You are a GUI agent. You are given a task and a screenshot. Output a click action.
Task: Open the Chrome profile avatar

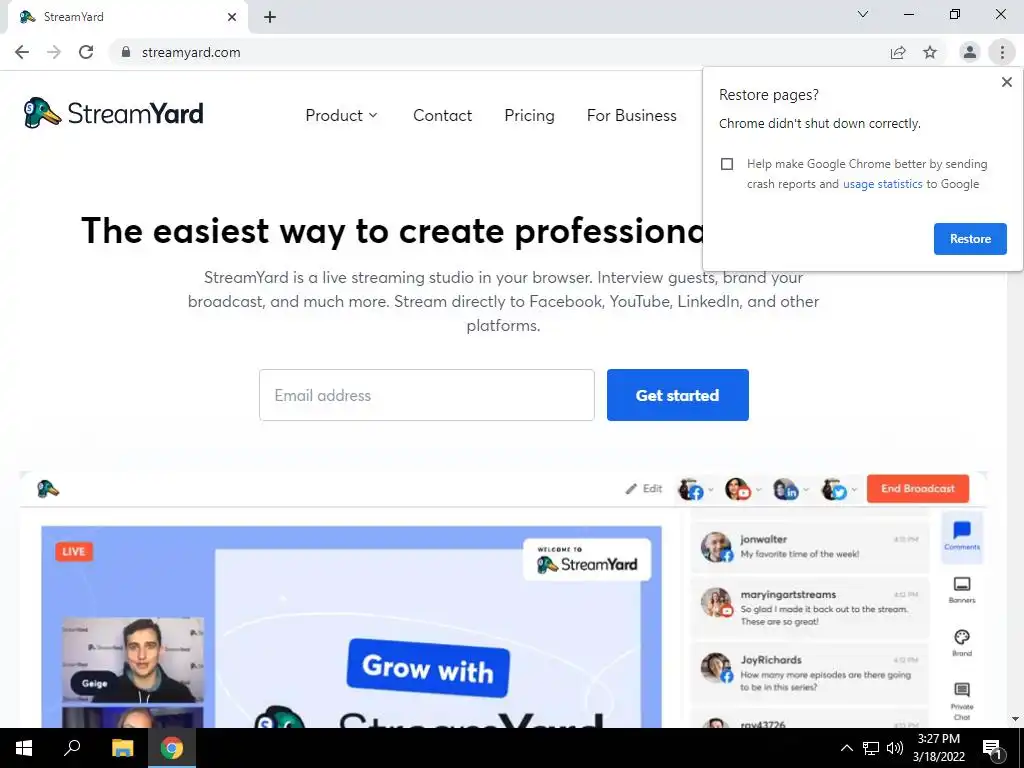point(970,52)
